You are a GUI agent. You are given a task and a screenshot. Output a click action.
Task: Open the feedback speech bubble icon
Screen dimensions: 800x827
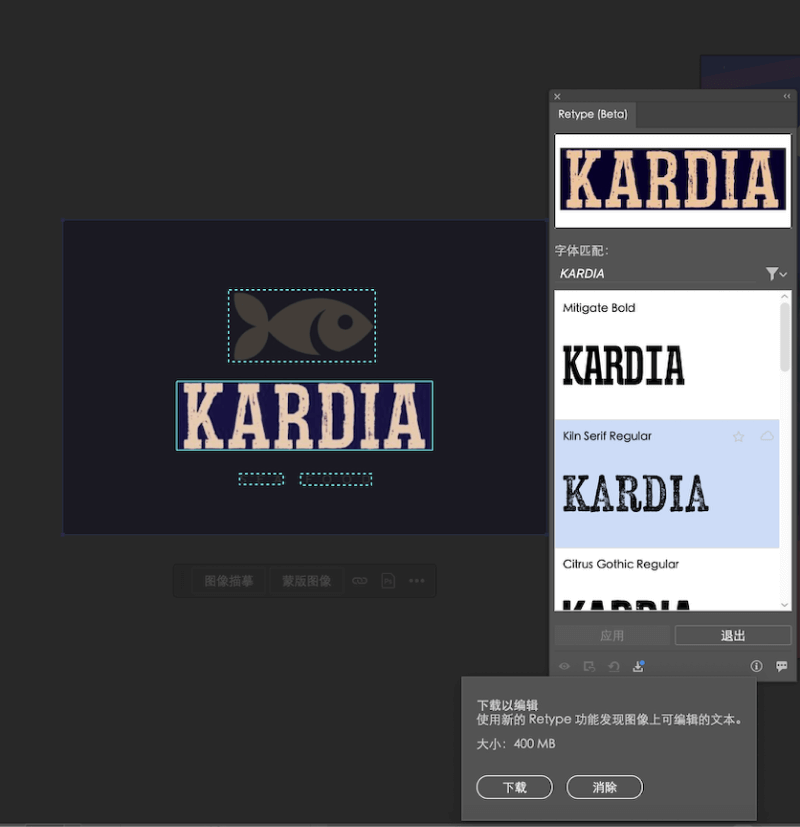(x=781, y=666)
